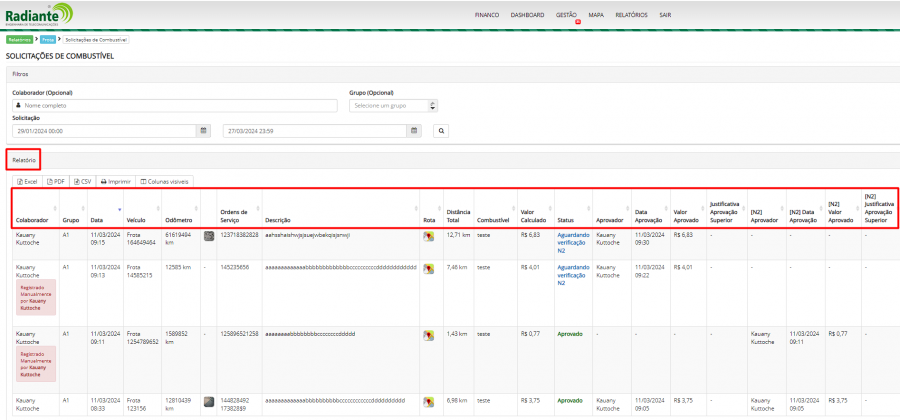Viewport: 900px width, 420px height.
Task: Print the report with Imprimir
Action: pos(116,181)
